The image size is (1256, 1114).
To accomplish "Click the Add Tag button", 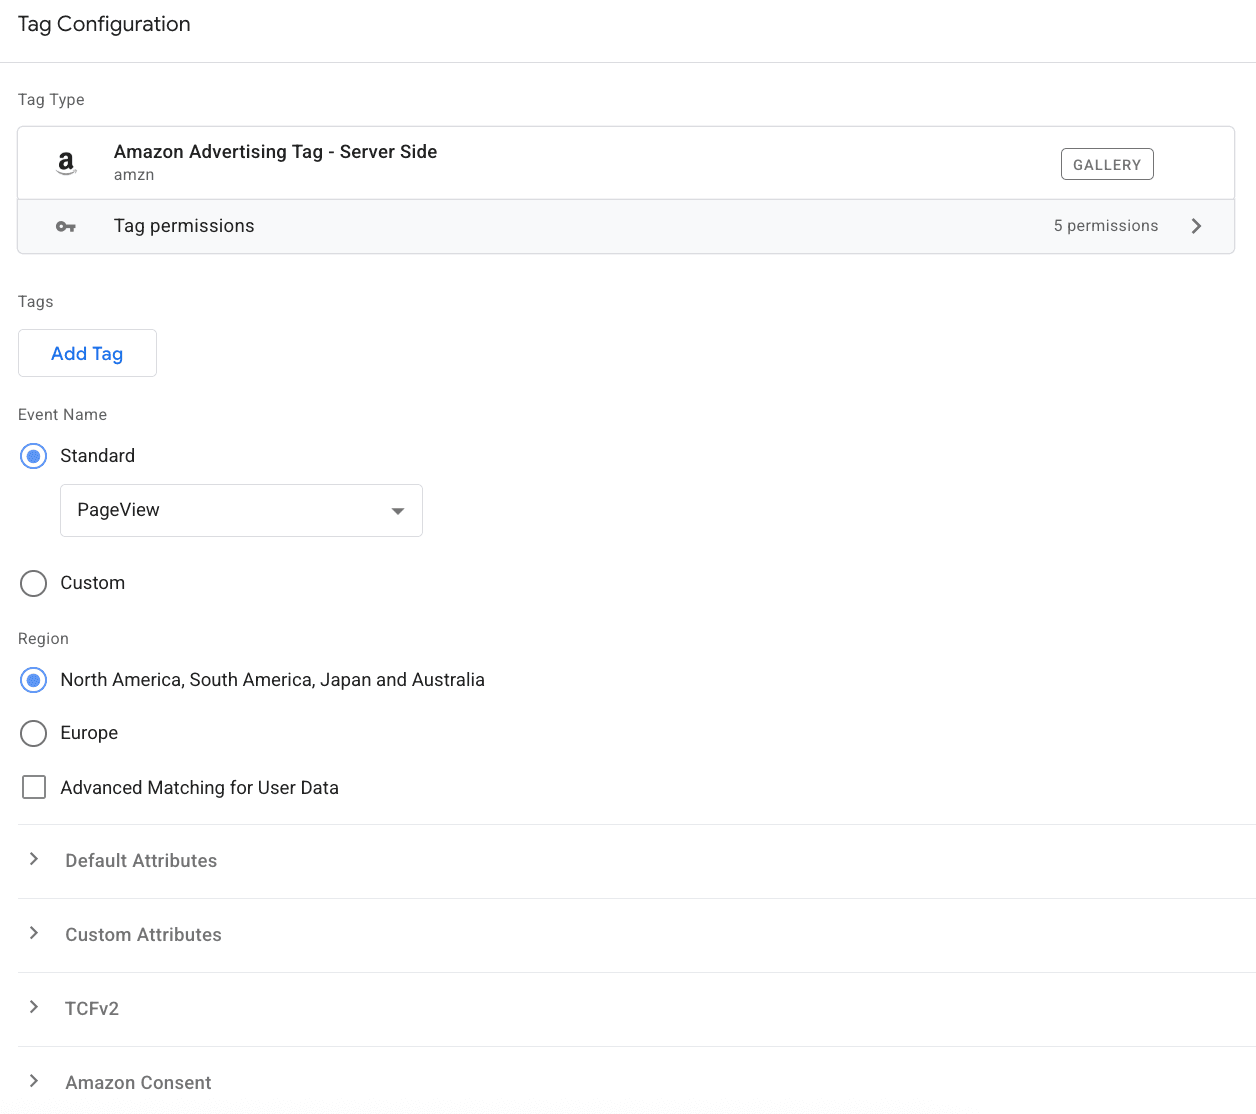I will click(x=87, y=353).
